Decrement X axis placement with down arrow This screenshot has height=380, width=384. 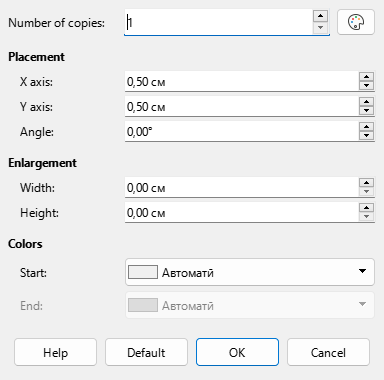coord(367,86)
